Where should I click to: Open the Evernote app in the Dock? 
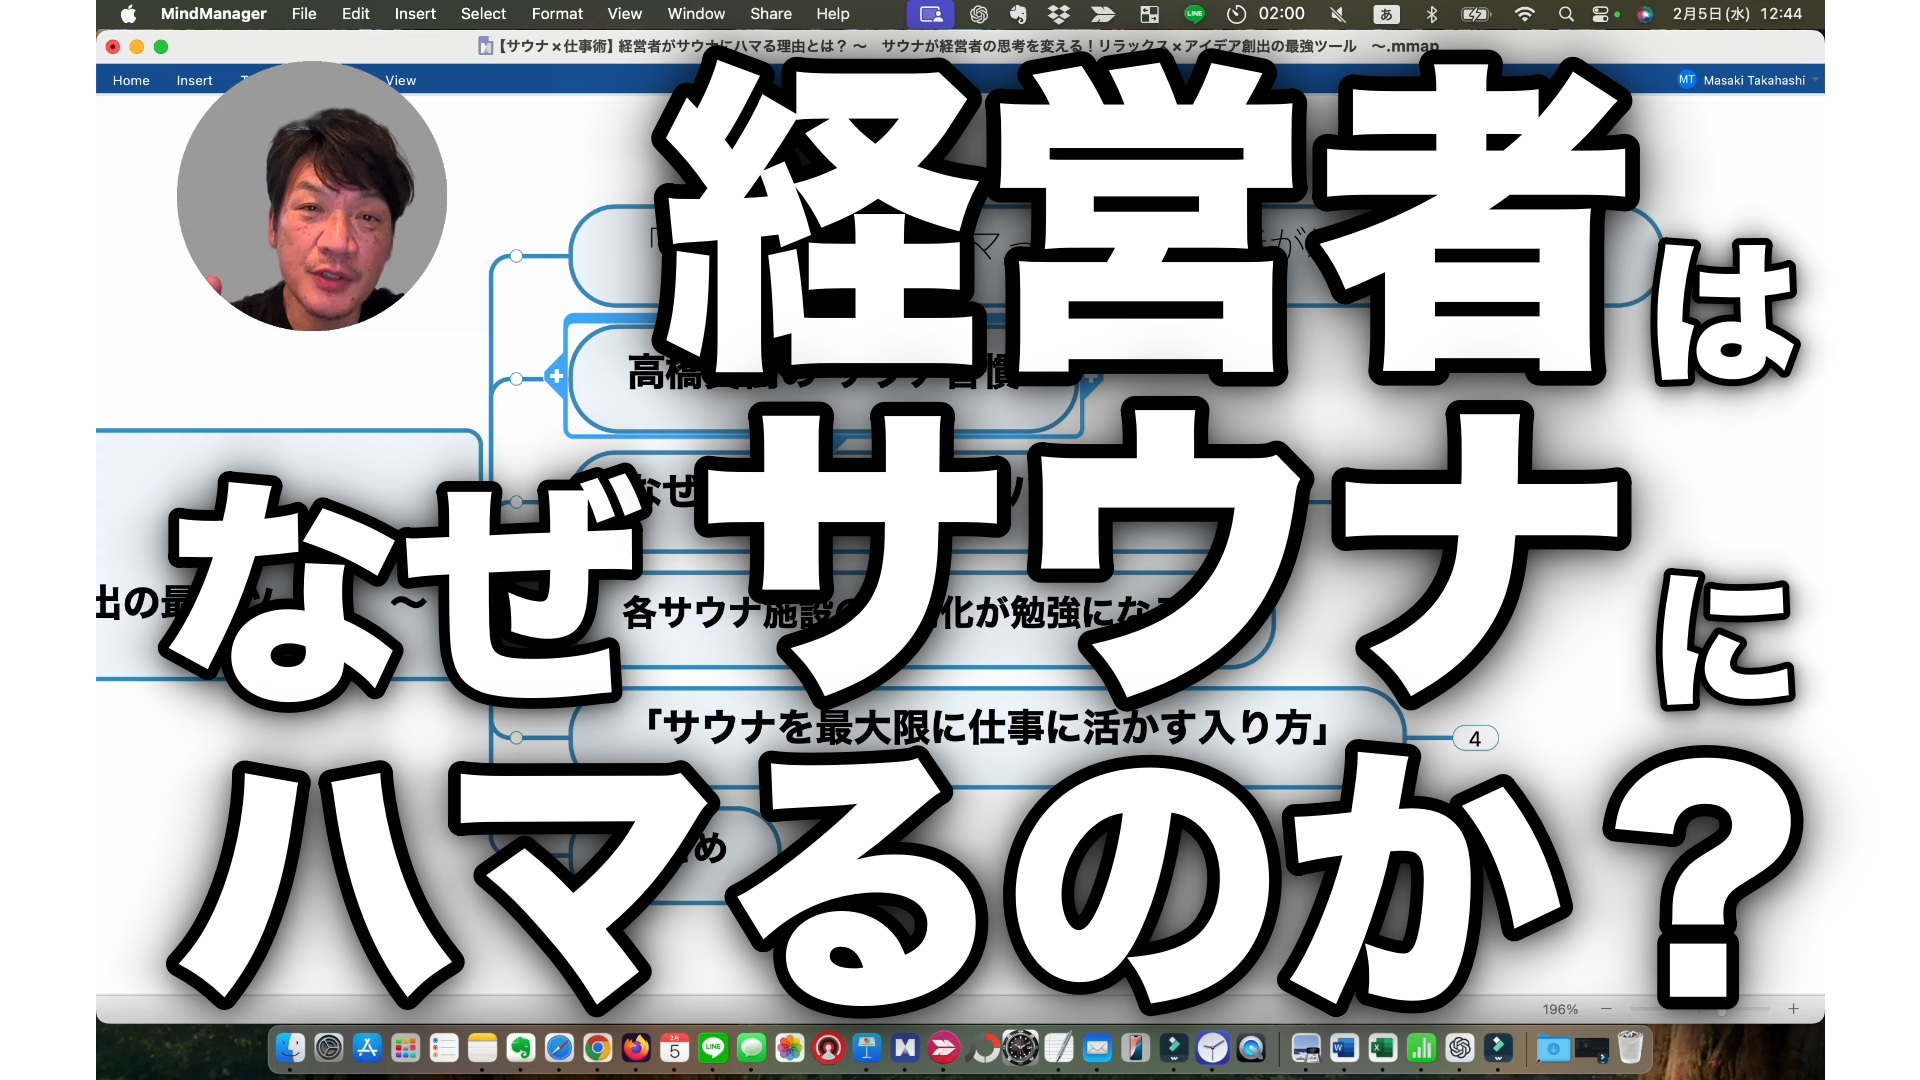[x=520, y=1048]
